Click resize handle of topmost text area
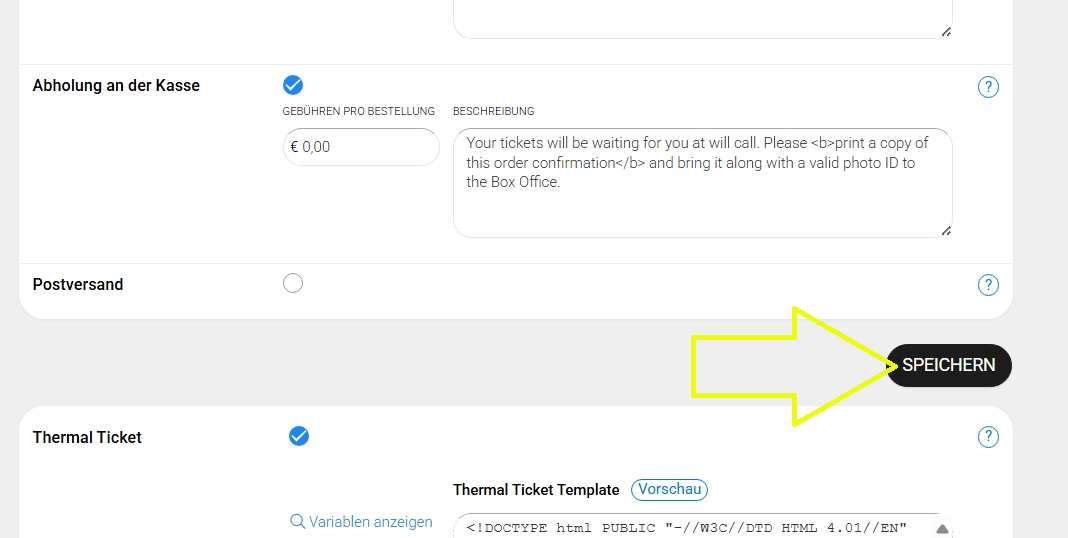 pos(945,31)
